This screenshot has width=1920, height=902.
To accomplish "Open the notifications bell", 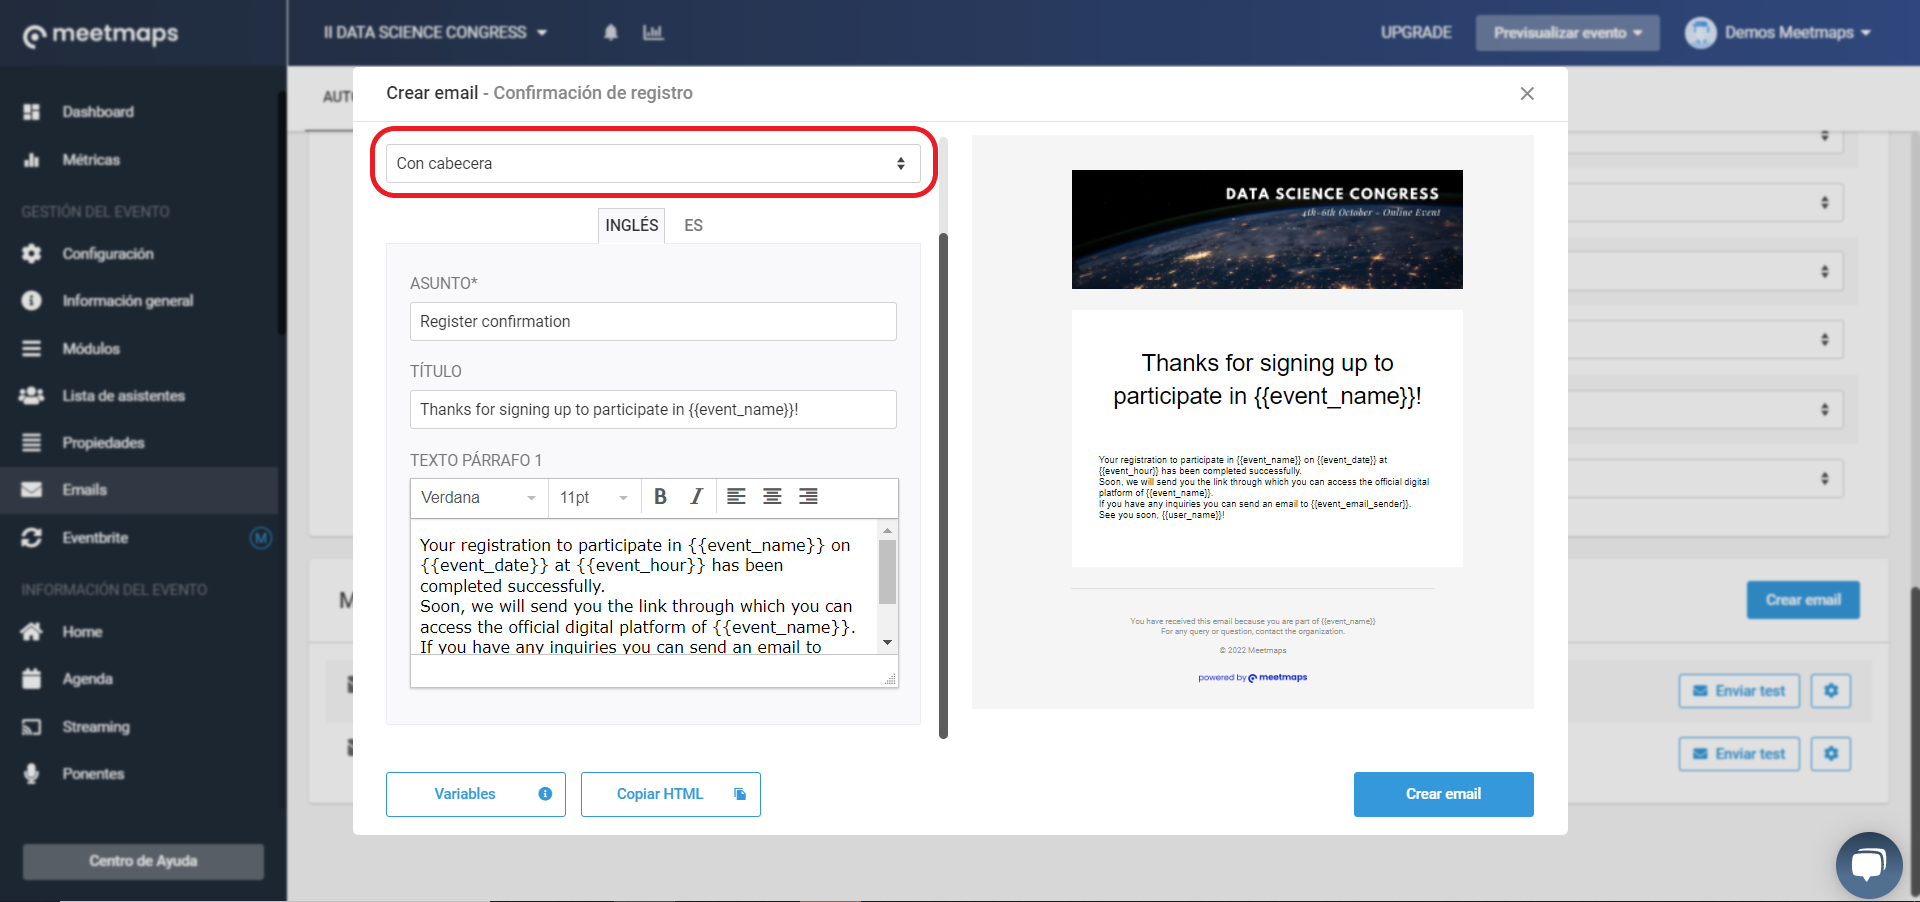I will tap(611, 33).
